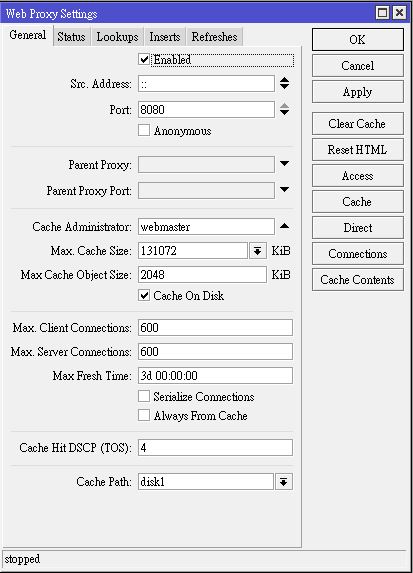Close the Web Proxy Settings window
This screenshot has height=573, width=413.
pyautogui.click(x=399, y=13)
